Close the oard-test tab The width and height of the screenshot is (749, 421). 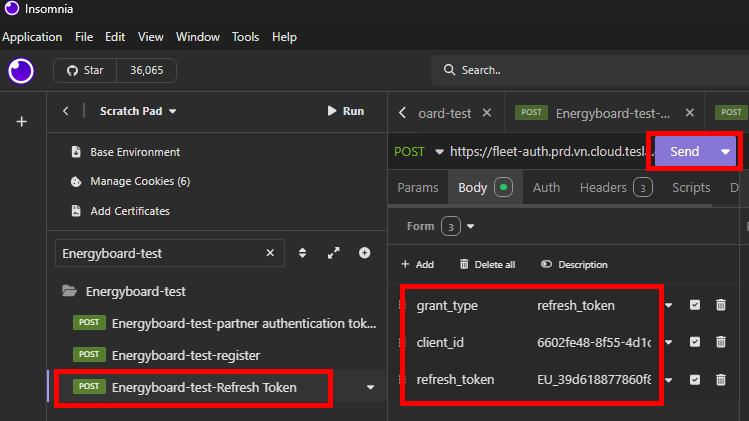(487, 113)
